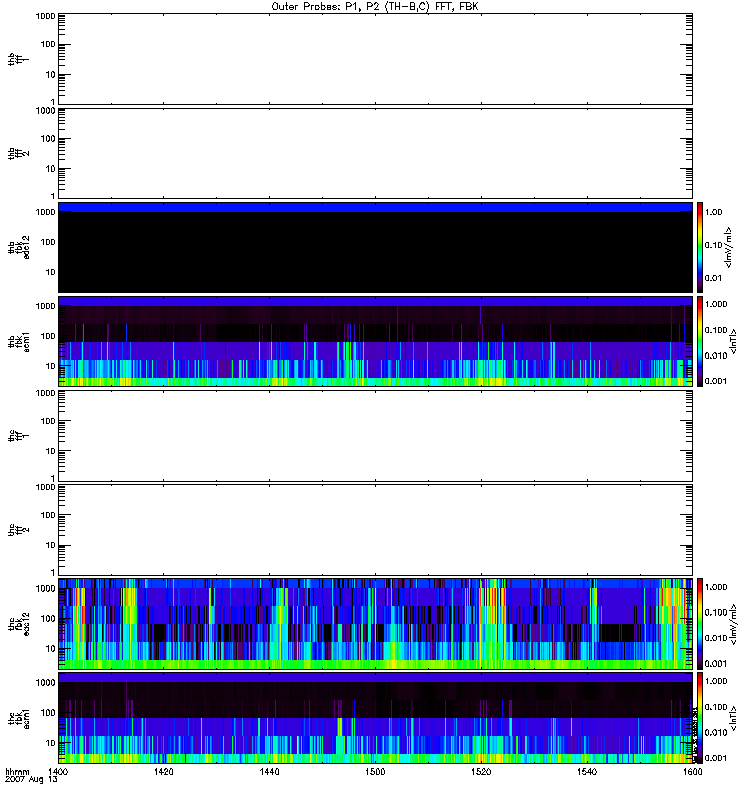Click the 1400 time tick label

[59, 773]
